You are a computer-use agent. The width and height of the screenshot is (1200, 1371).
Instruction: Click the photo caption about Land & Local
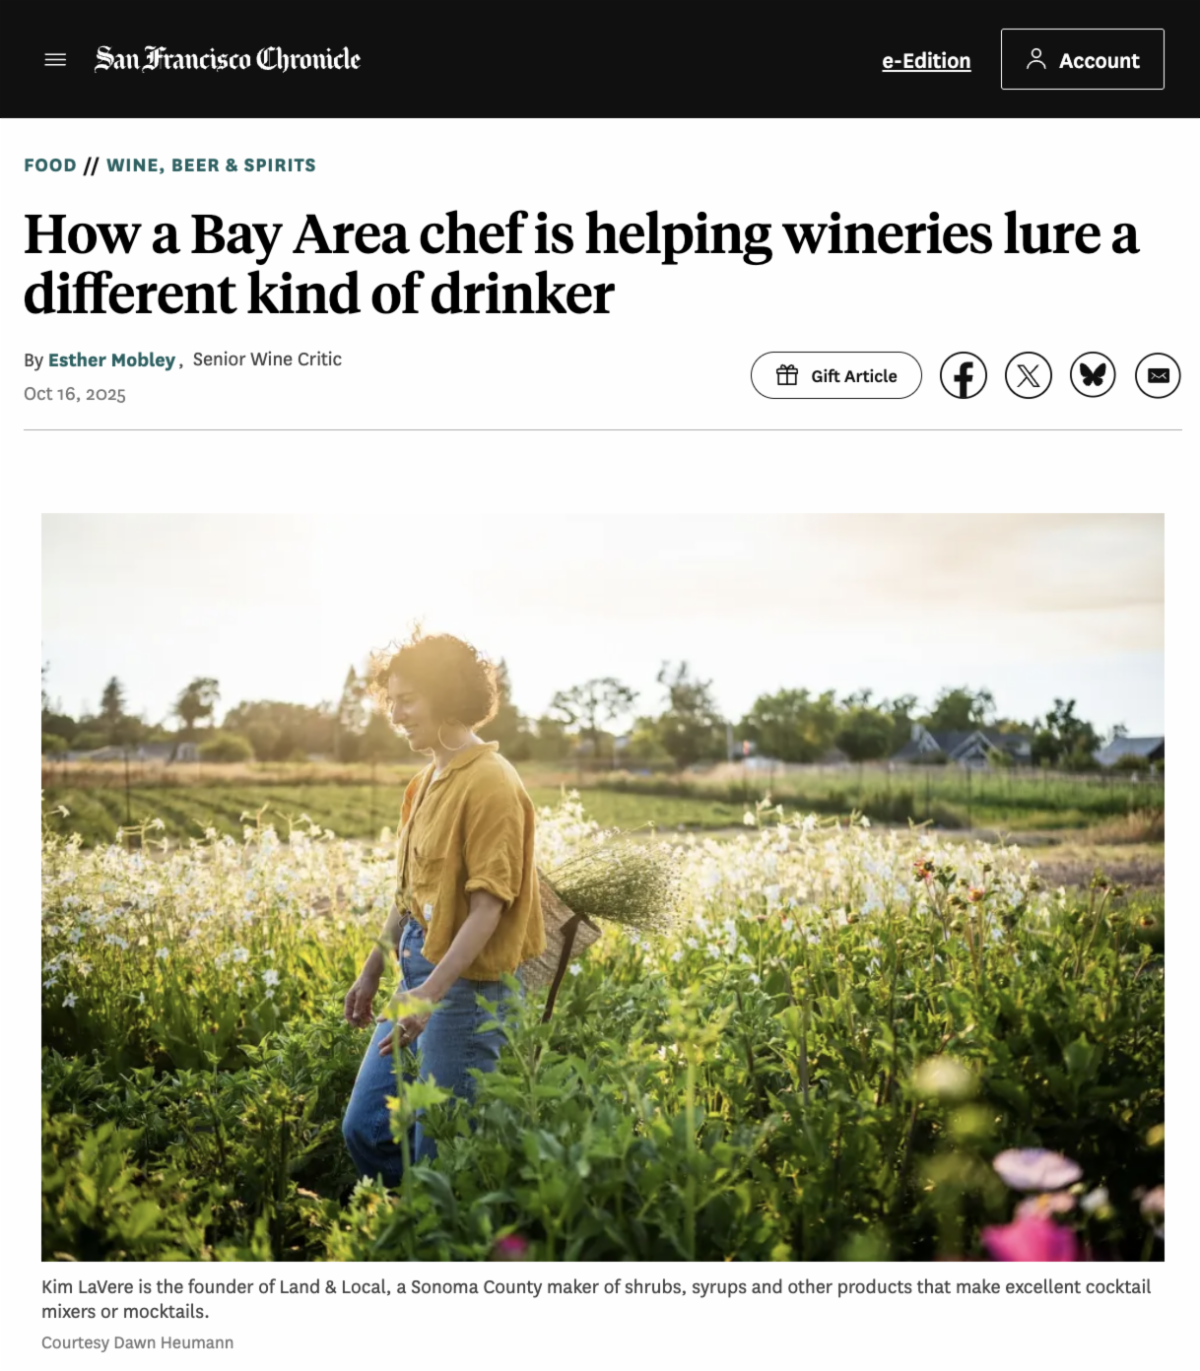click(x=596, y=1299)
